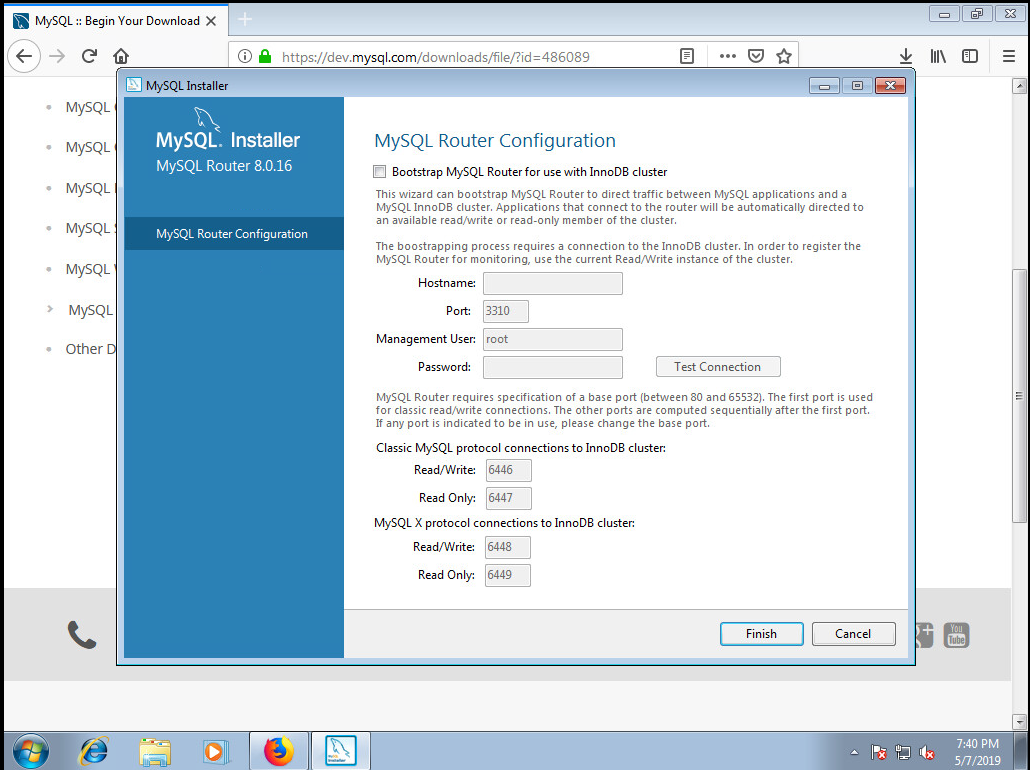This screenshot has height=770, width=1030.
Task: Click the MySQL Installer title bar icon
Action: tap(134, 85)
